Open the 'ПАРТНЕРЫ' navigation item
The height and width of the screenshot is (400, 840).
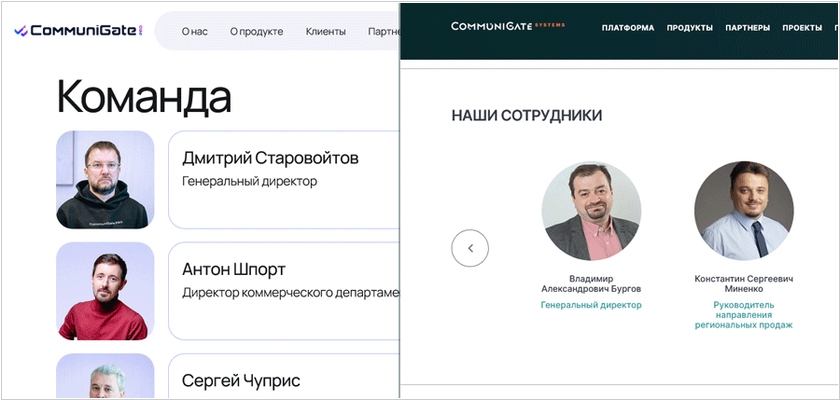748,28
